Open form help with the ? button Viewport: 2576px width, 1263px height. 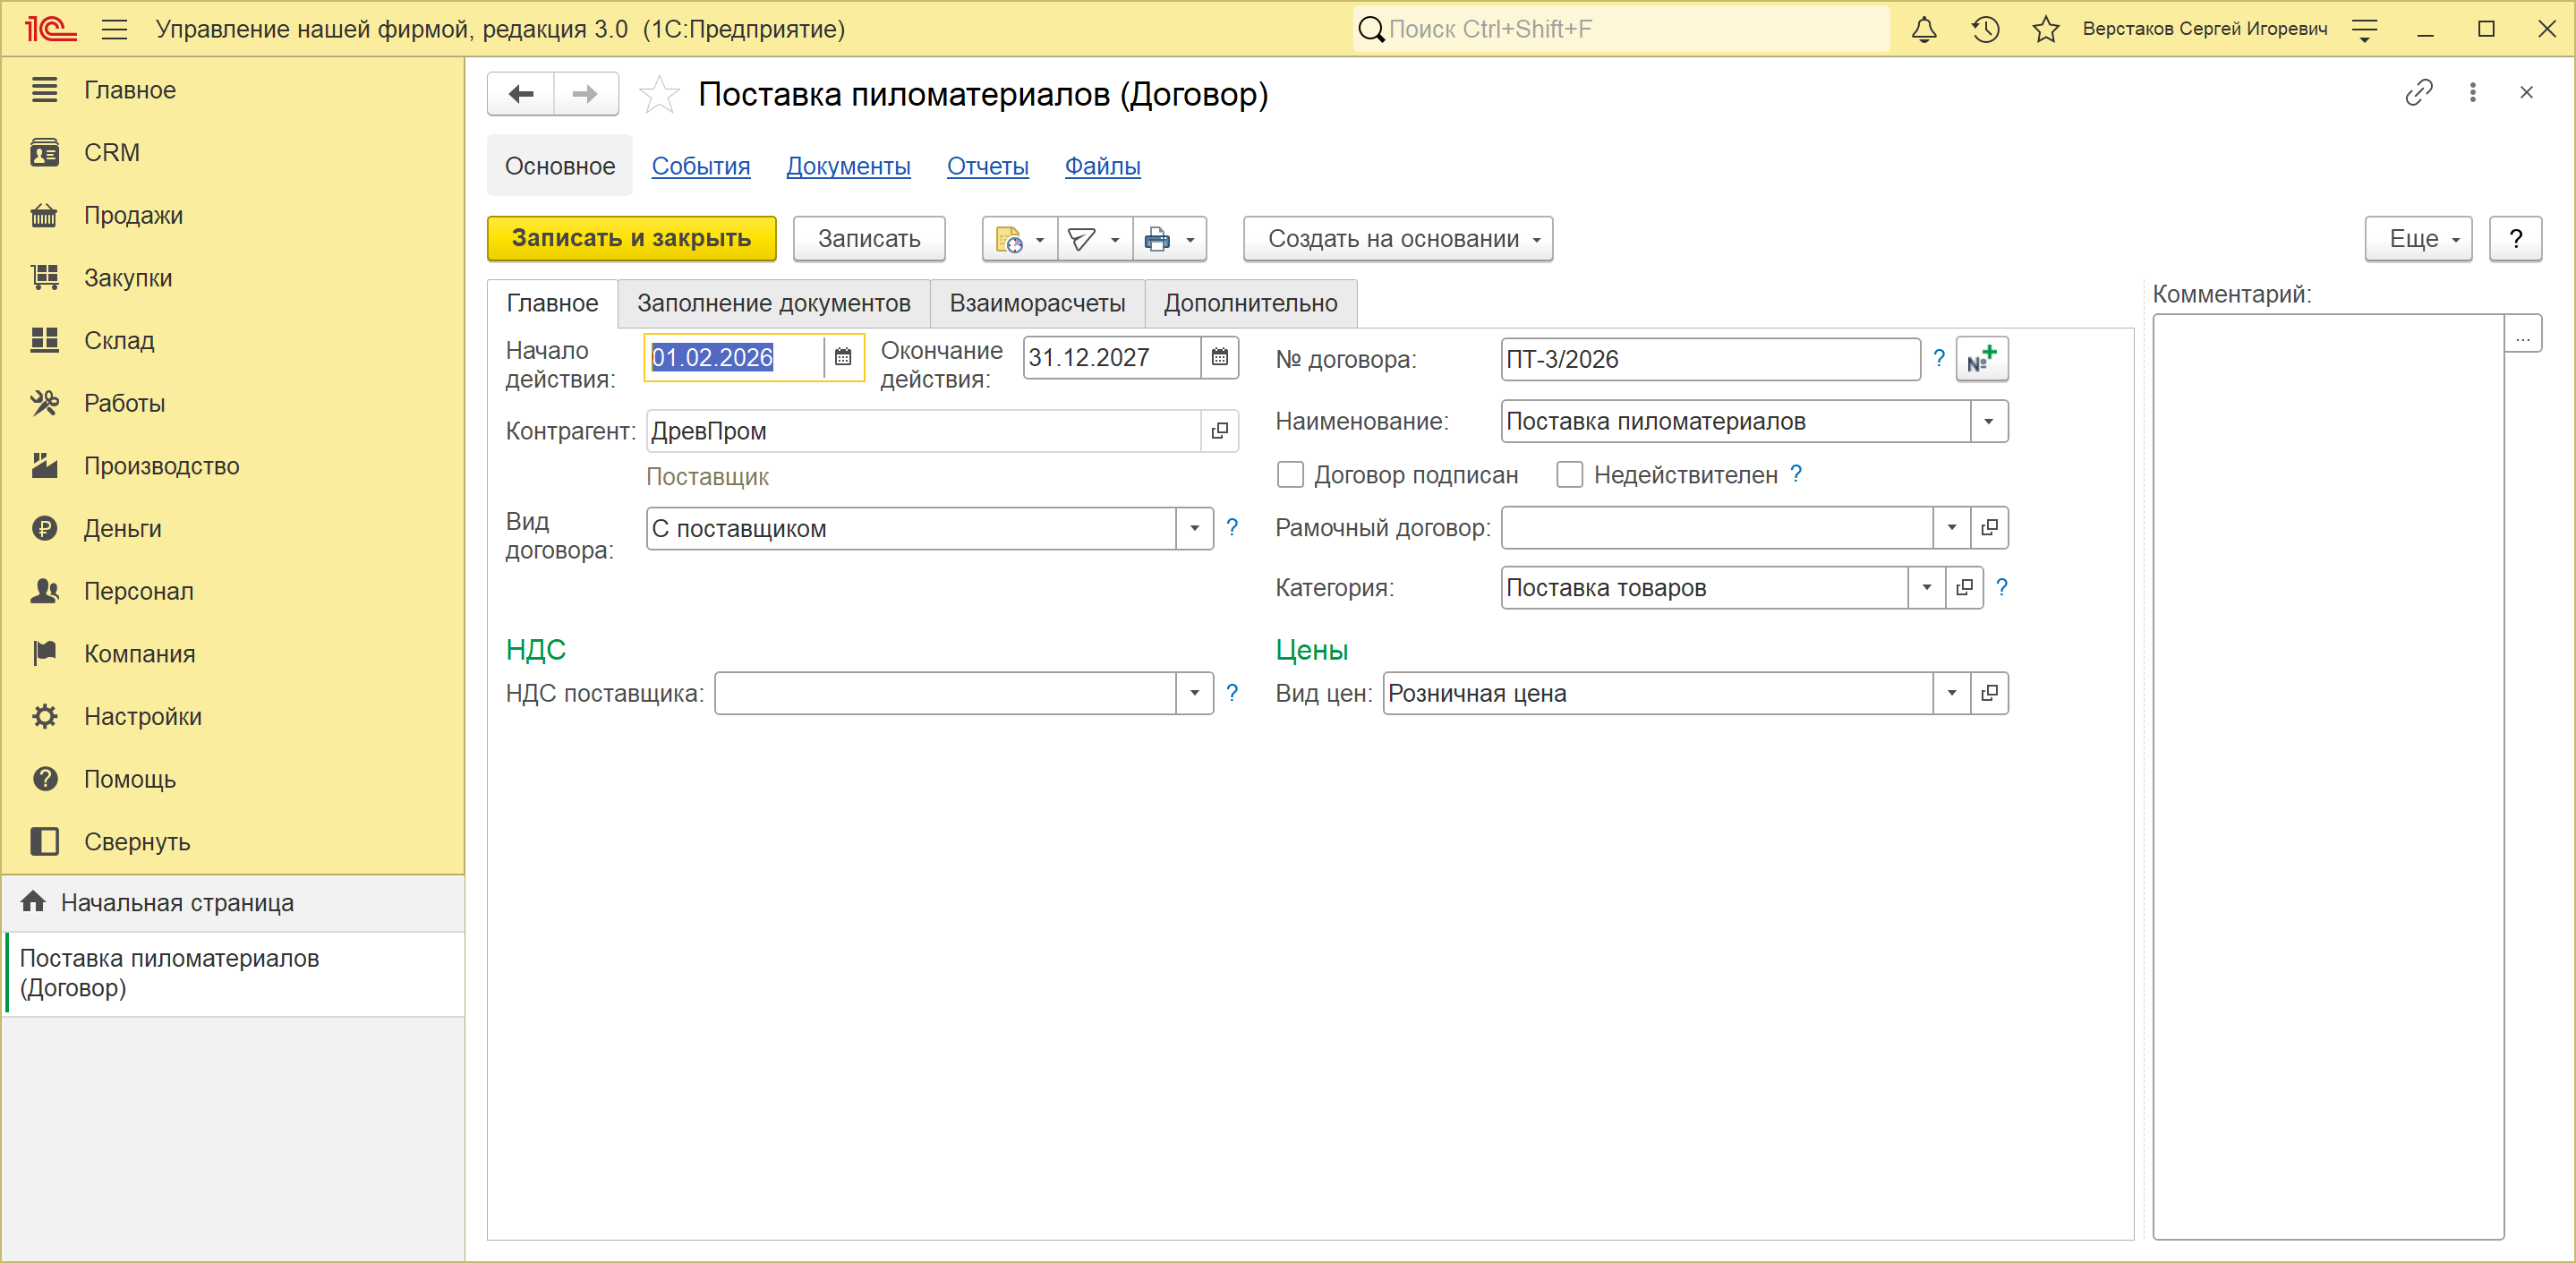pyautogui.click(x=2515, y=239)
